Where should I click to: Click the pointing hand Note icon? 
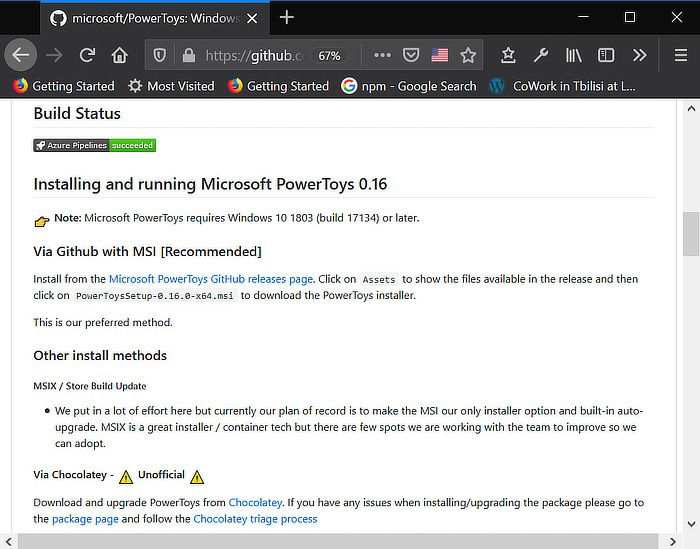coord(42,221)
